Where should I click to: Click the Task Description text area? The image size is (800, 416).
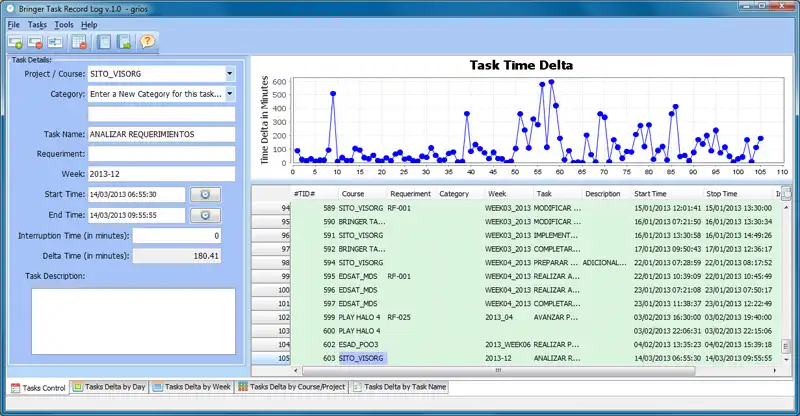click(133, 322)
